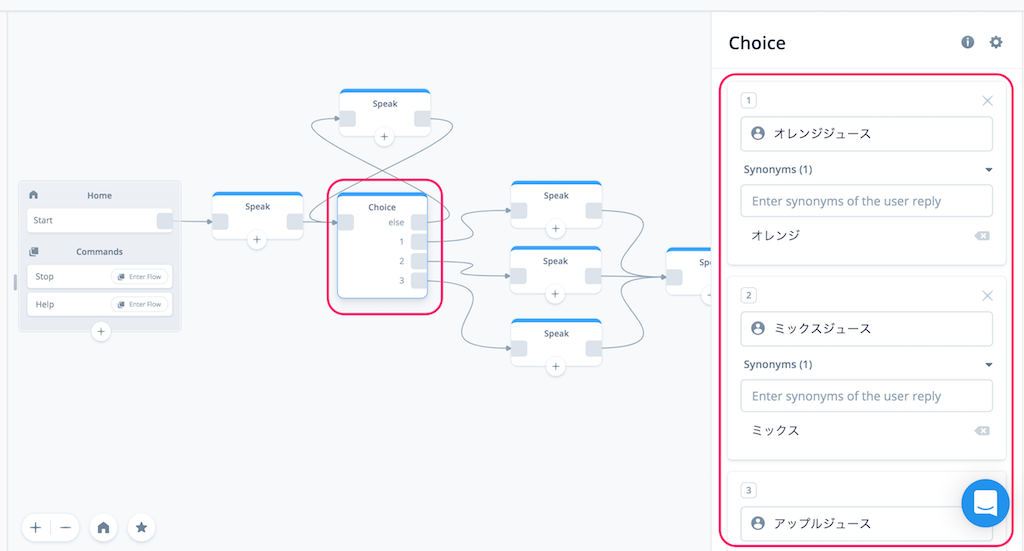Add a new command under Home block
Screen dimensions: 1024x551
pos(101,332)
